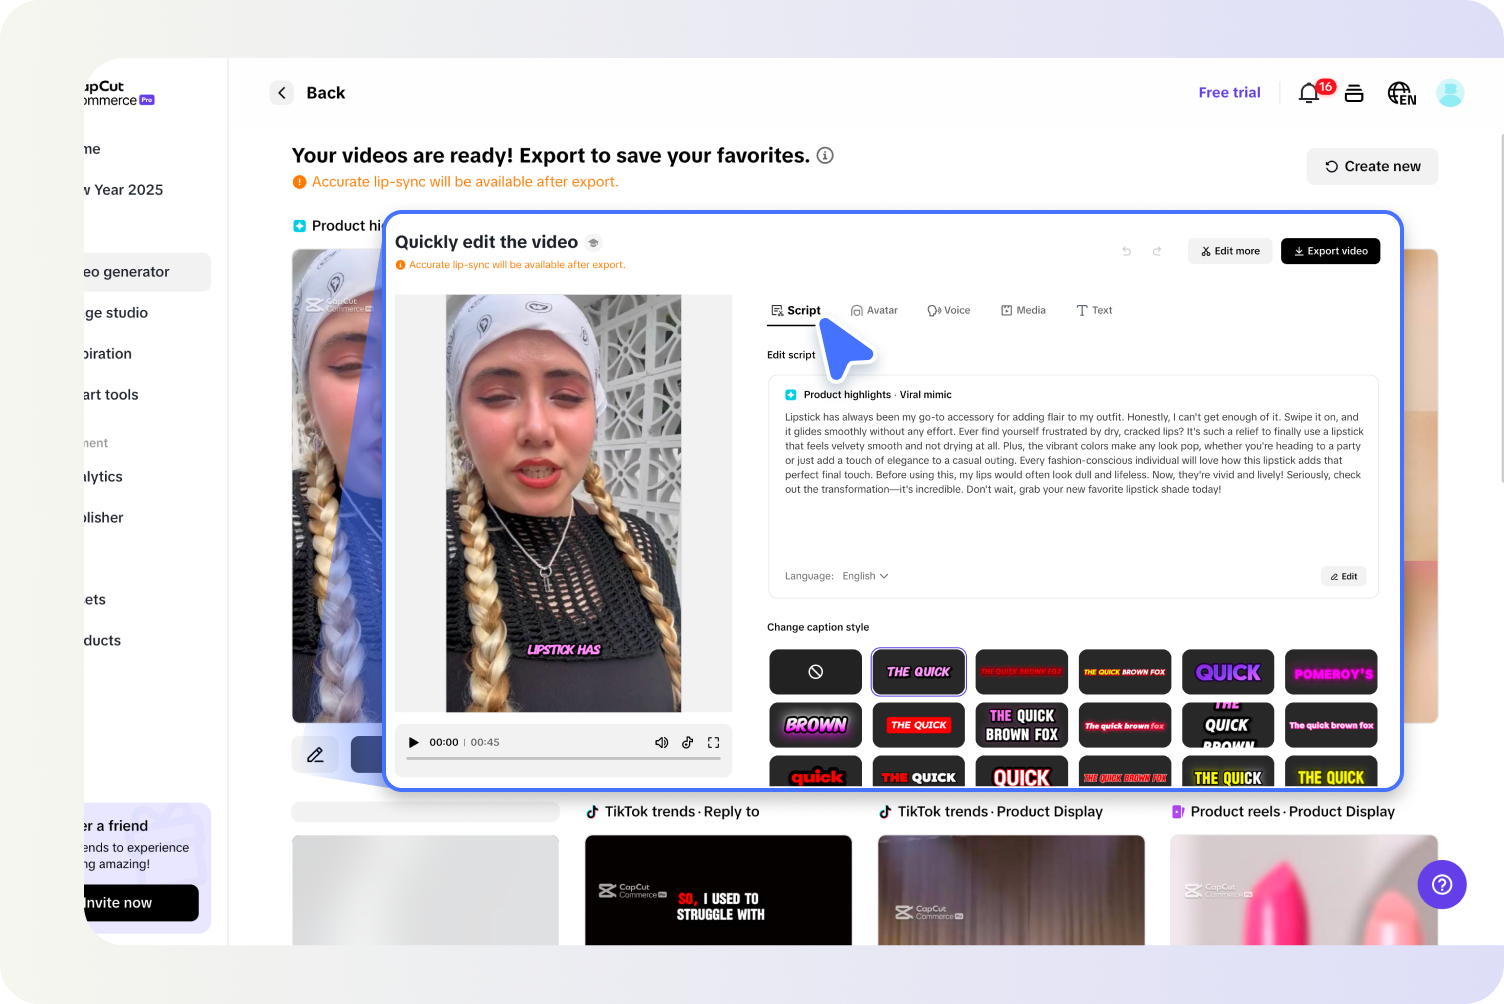
Task: Open the Media tab
Action: coord(1023,310)
